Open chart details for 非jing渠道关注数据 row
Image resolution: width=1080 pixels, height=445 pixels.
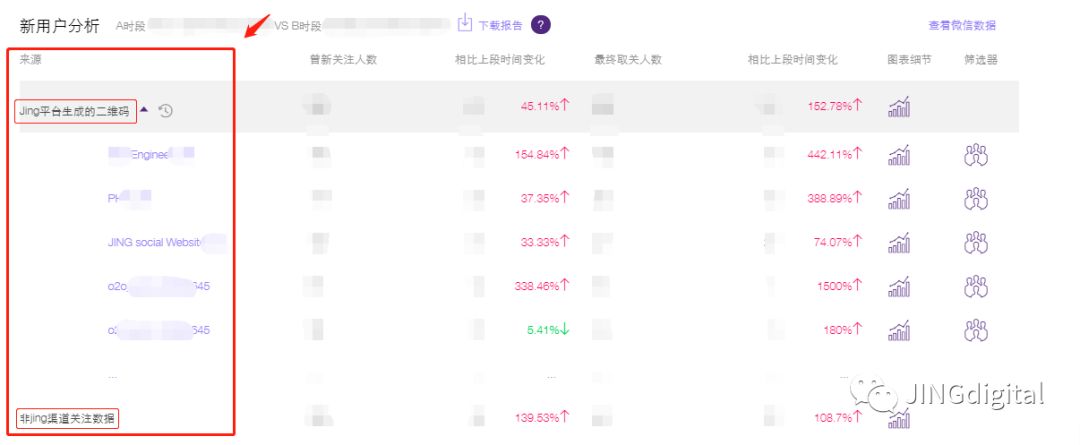pyautogui.click(x=899, y=420)
